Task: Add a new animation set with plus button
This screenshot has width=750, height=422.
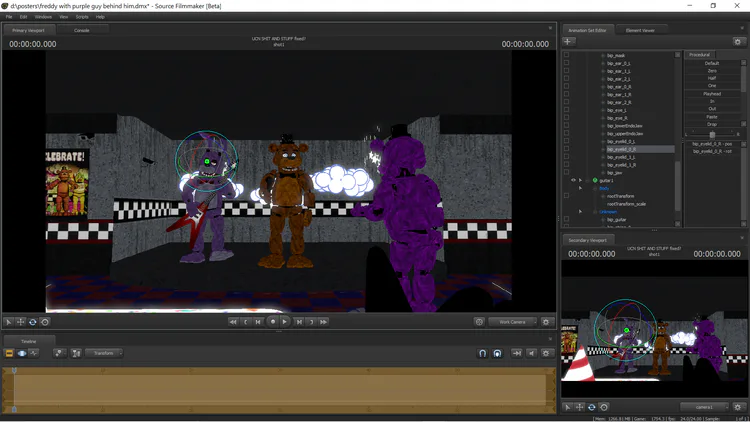Action: [x=568, y=42]
